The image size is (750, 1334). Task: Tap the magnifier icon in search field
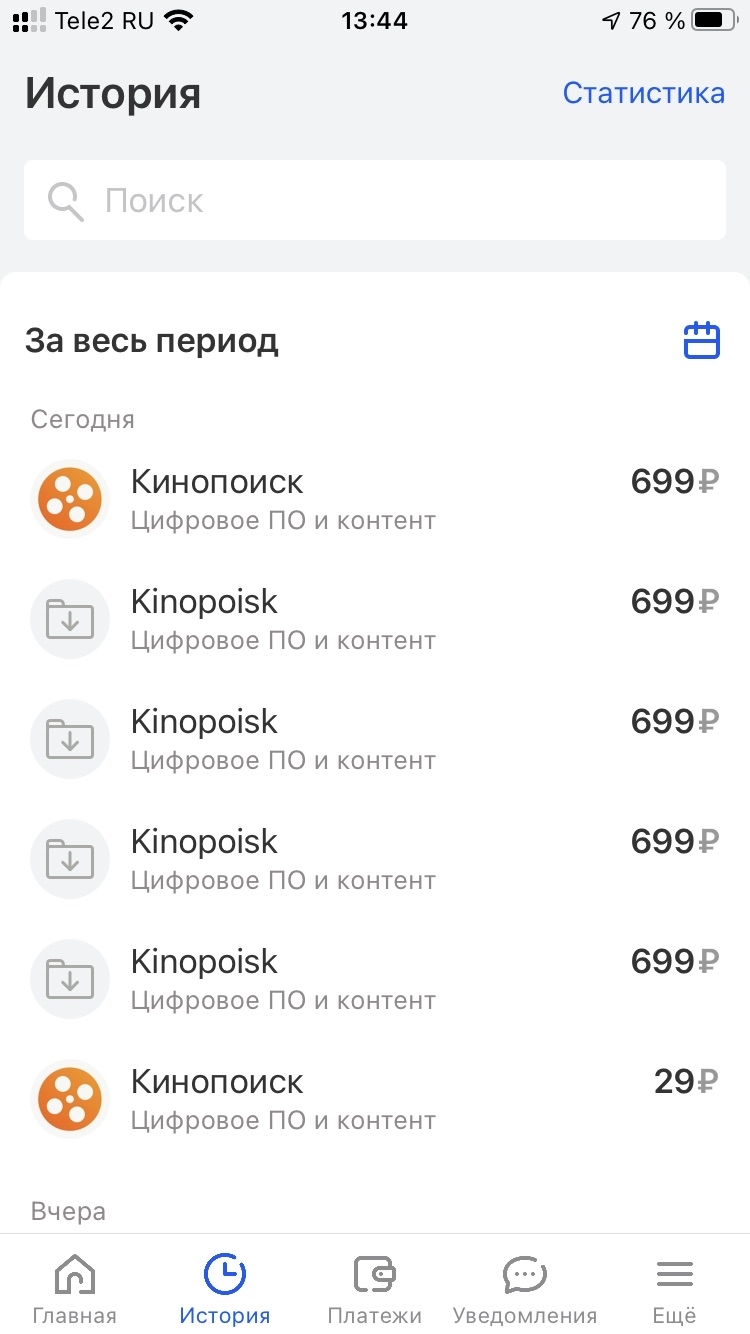point(66,201)
